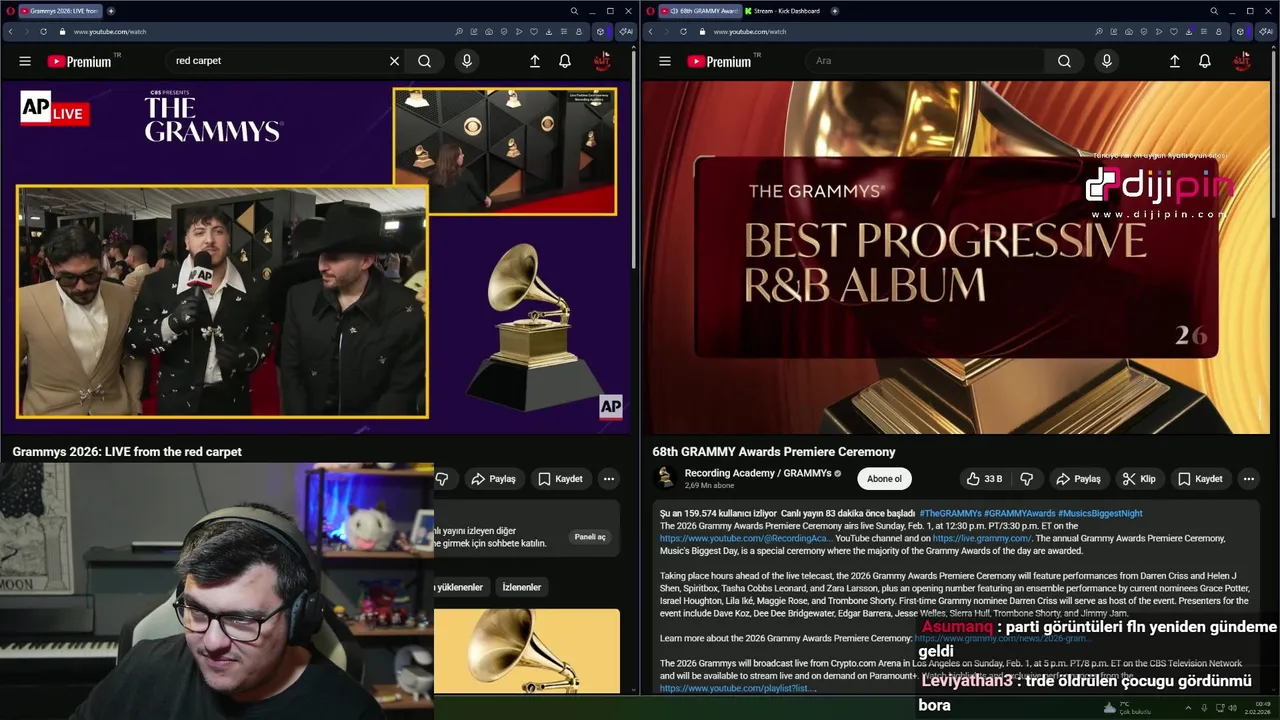Open account avatar in right YouTube window
The height and width of the screenshot is (720, 1280).
[1242, 61]
